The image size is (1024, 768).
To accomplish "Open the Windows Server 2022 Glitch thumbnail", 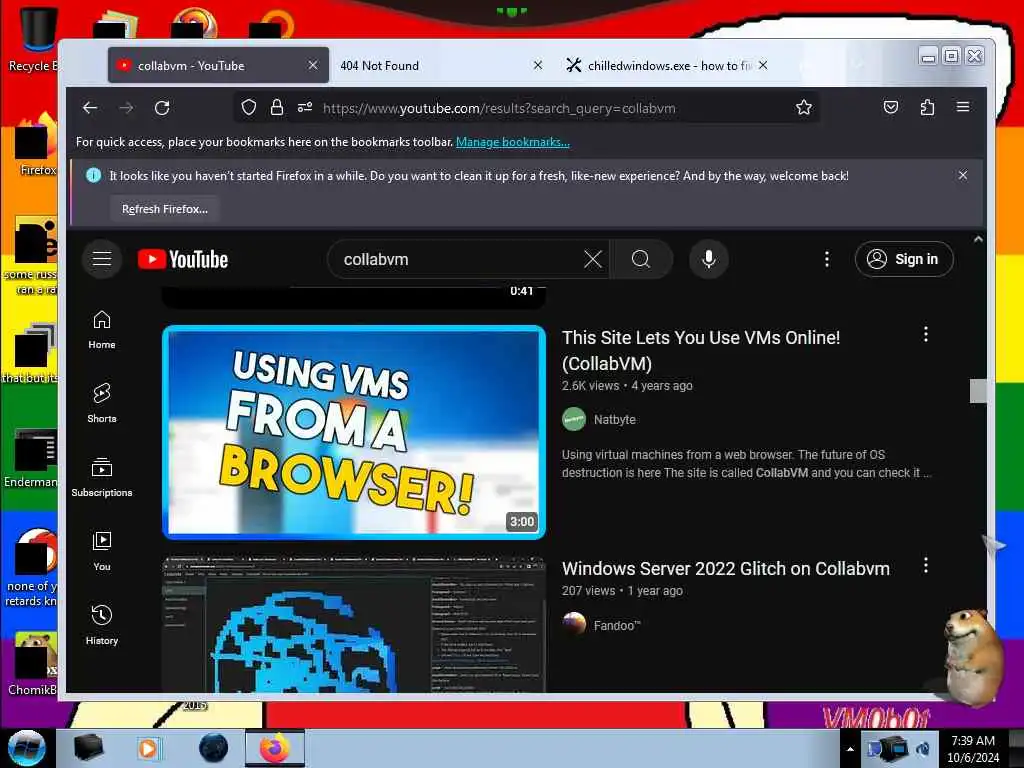I will click(354, 623).
